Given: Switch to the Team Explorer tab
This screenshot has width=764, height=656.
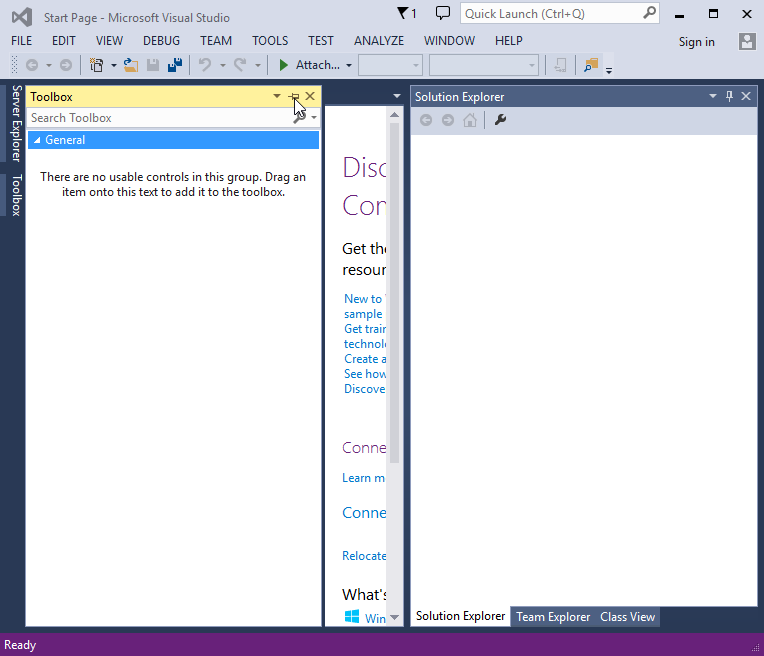Looking at the screenshot, I should tap(553, 617).
